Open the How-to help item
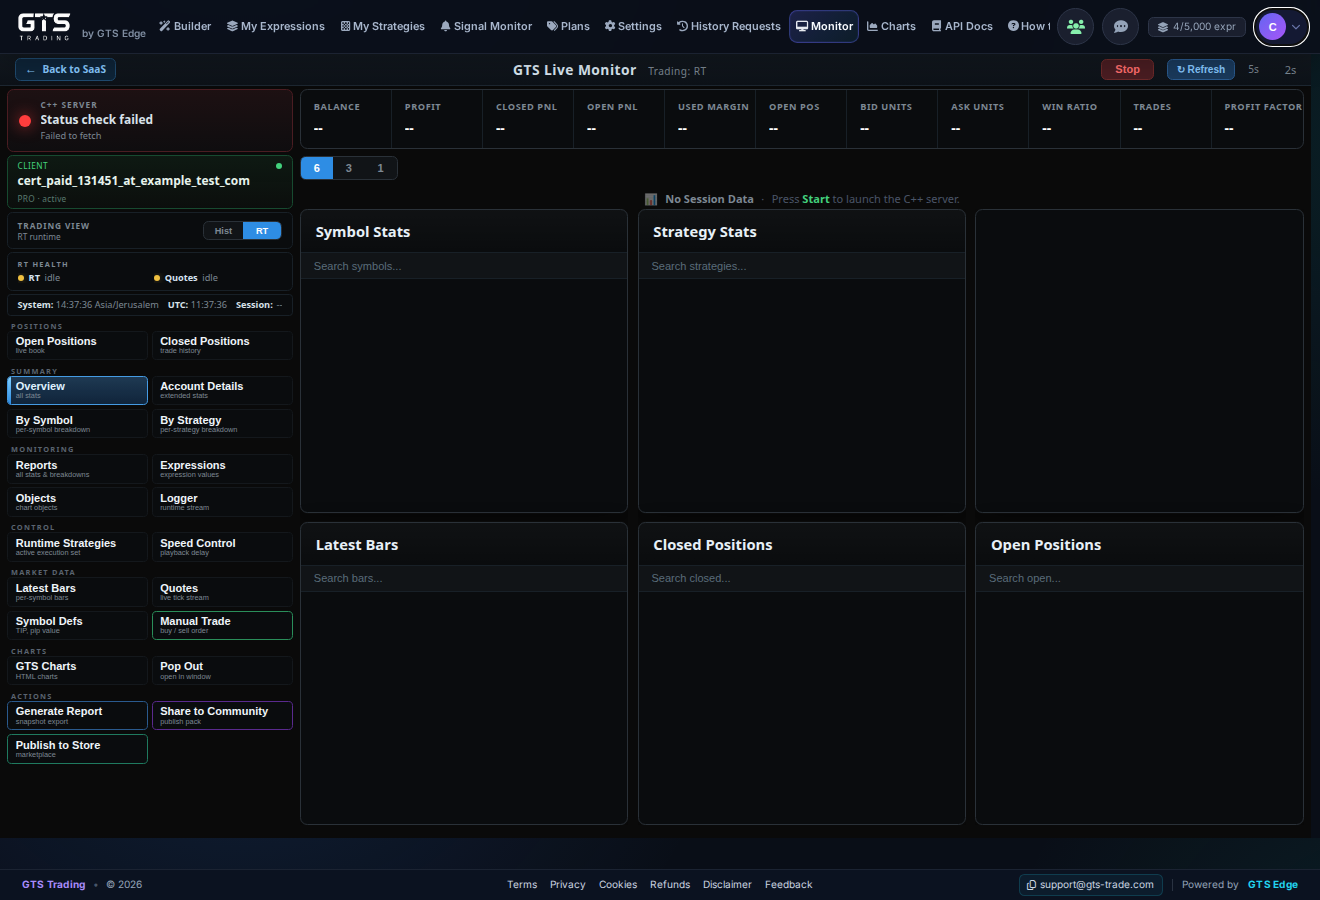 tap(1028, 27)
